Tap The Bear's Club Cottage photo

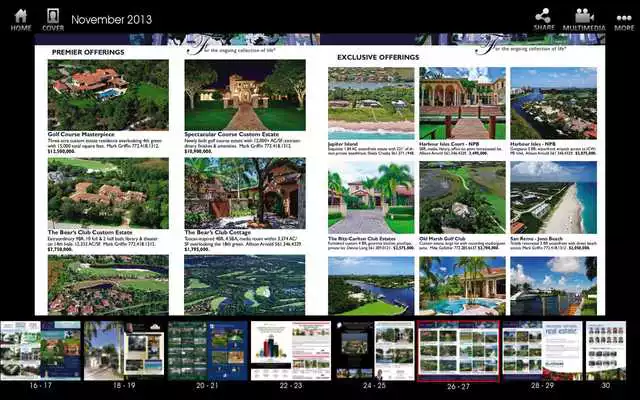245,193
